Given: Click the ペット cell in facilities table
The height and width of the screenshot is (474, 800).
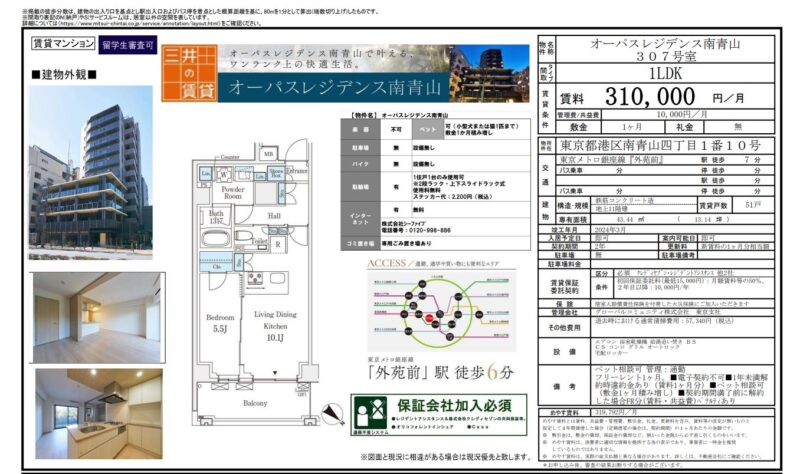Looking at the screenshot, I should pos(428,130).
